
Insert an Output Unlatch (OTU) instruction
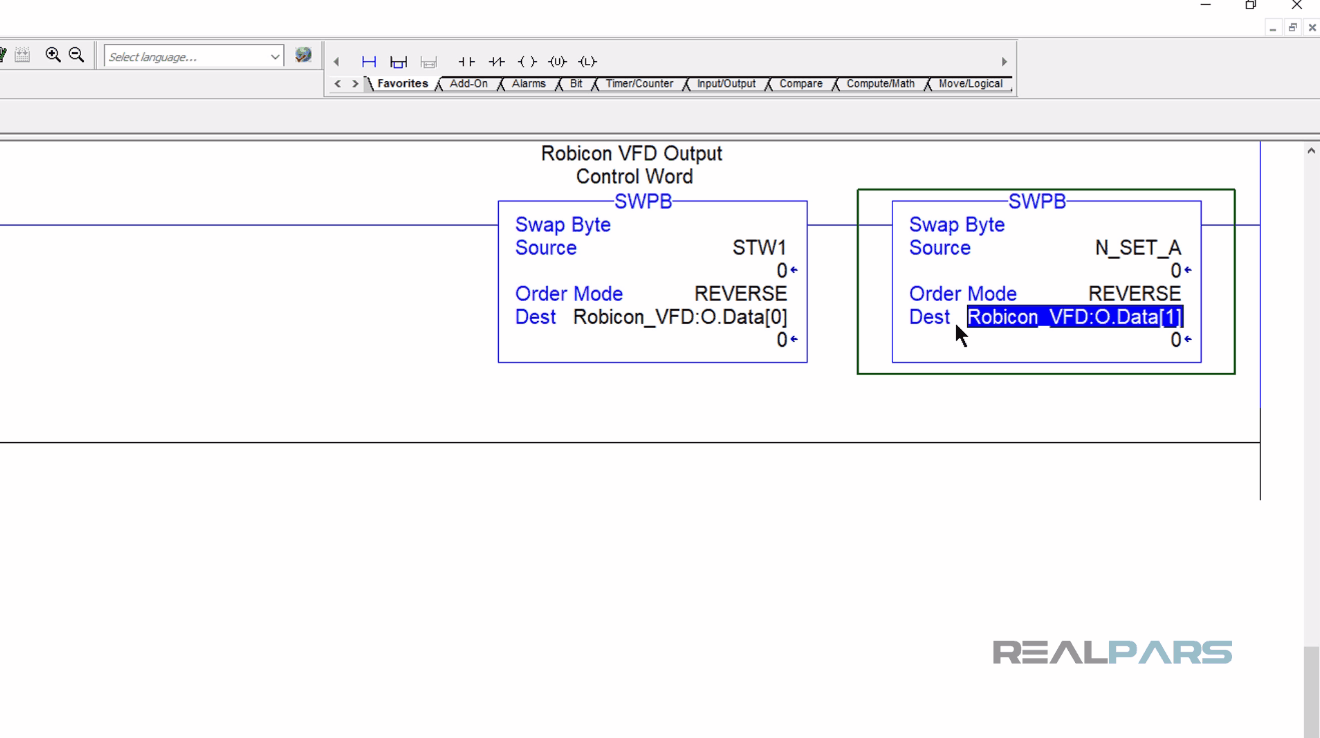click(556, 61)
